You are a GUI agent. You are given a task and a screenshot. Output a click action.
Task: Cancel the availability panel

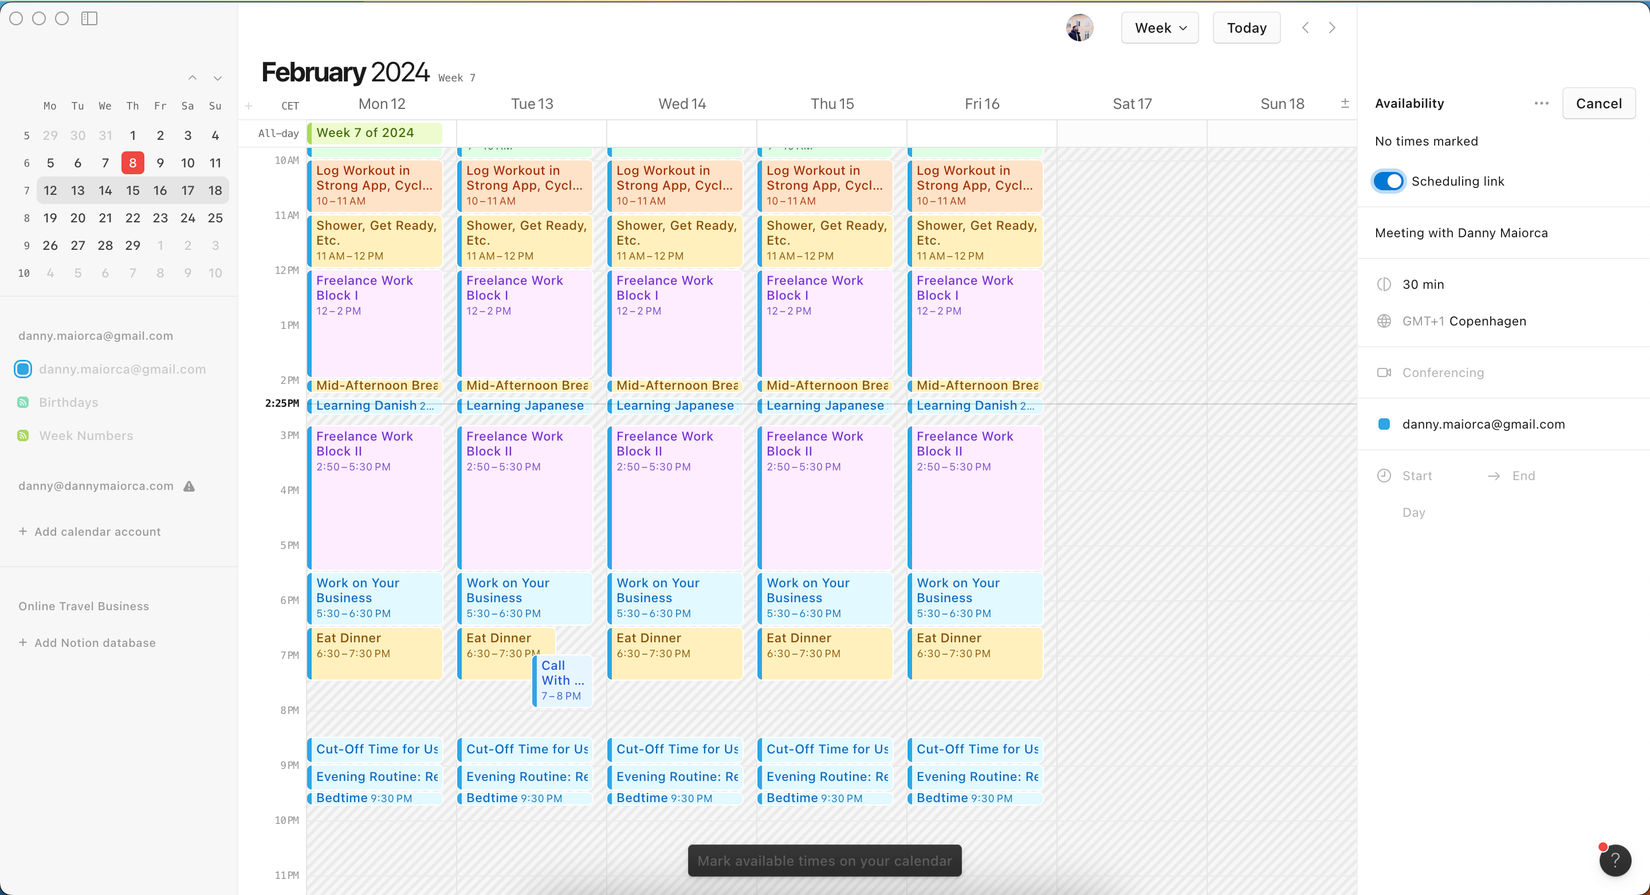(x=1599, y=103)
